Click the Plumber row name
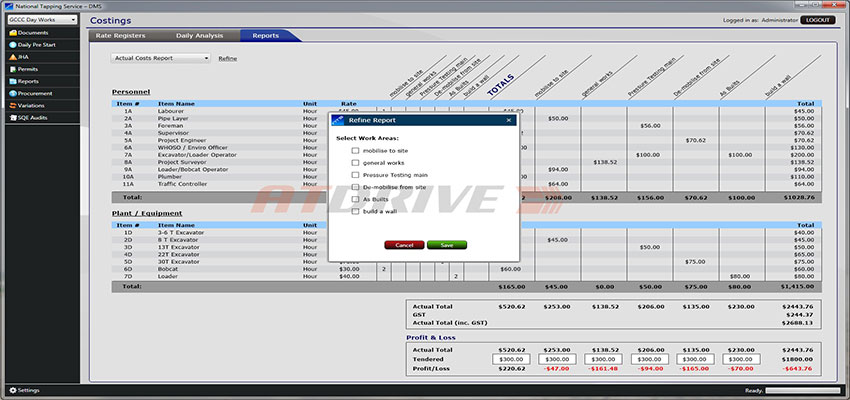This screenshot has height=400, width=850. click(x=169, y=177)
